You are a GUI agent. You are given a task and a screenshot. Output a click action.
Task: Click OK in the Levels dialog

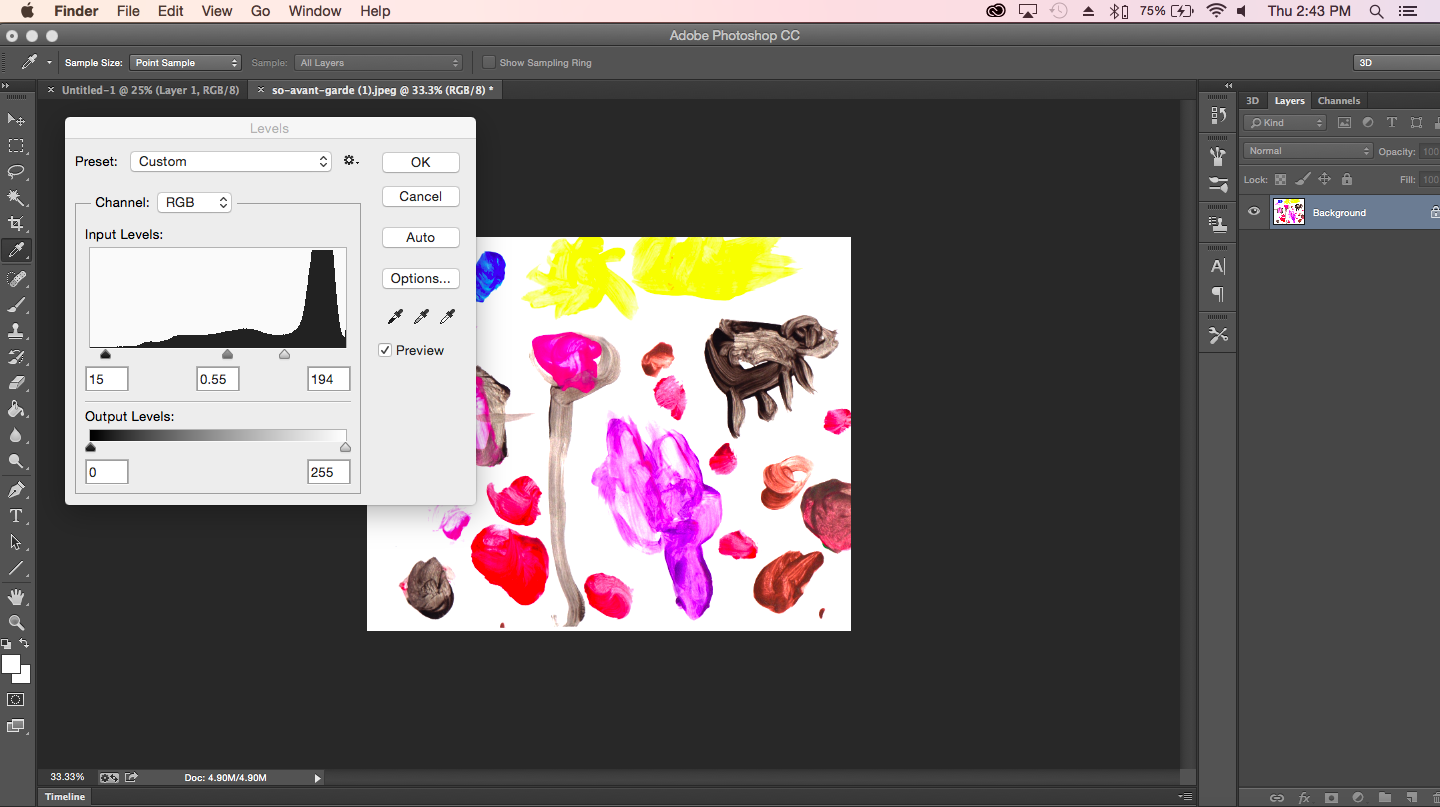(420, 162)
